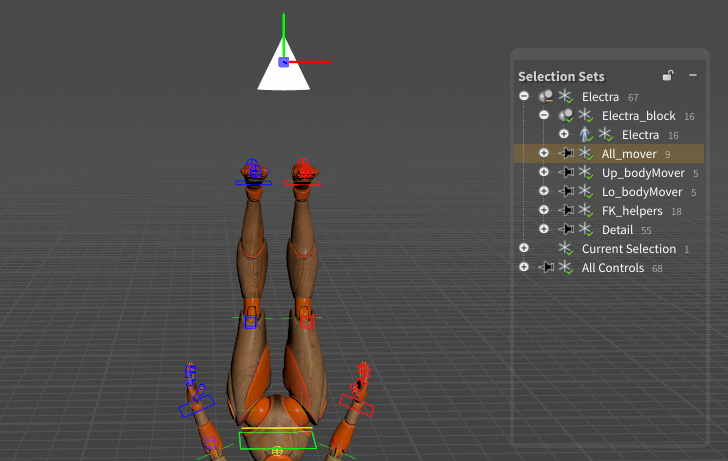Collapse the Electra_block tree node
This screenshot has width=728, height=461.
pyautogui.click(x=544, y=115)
